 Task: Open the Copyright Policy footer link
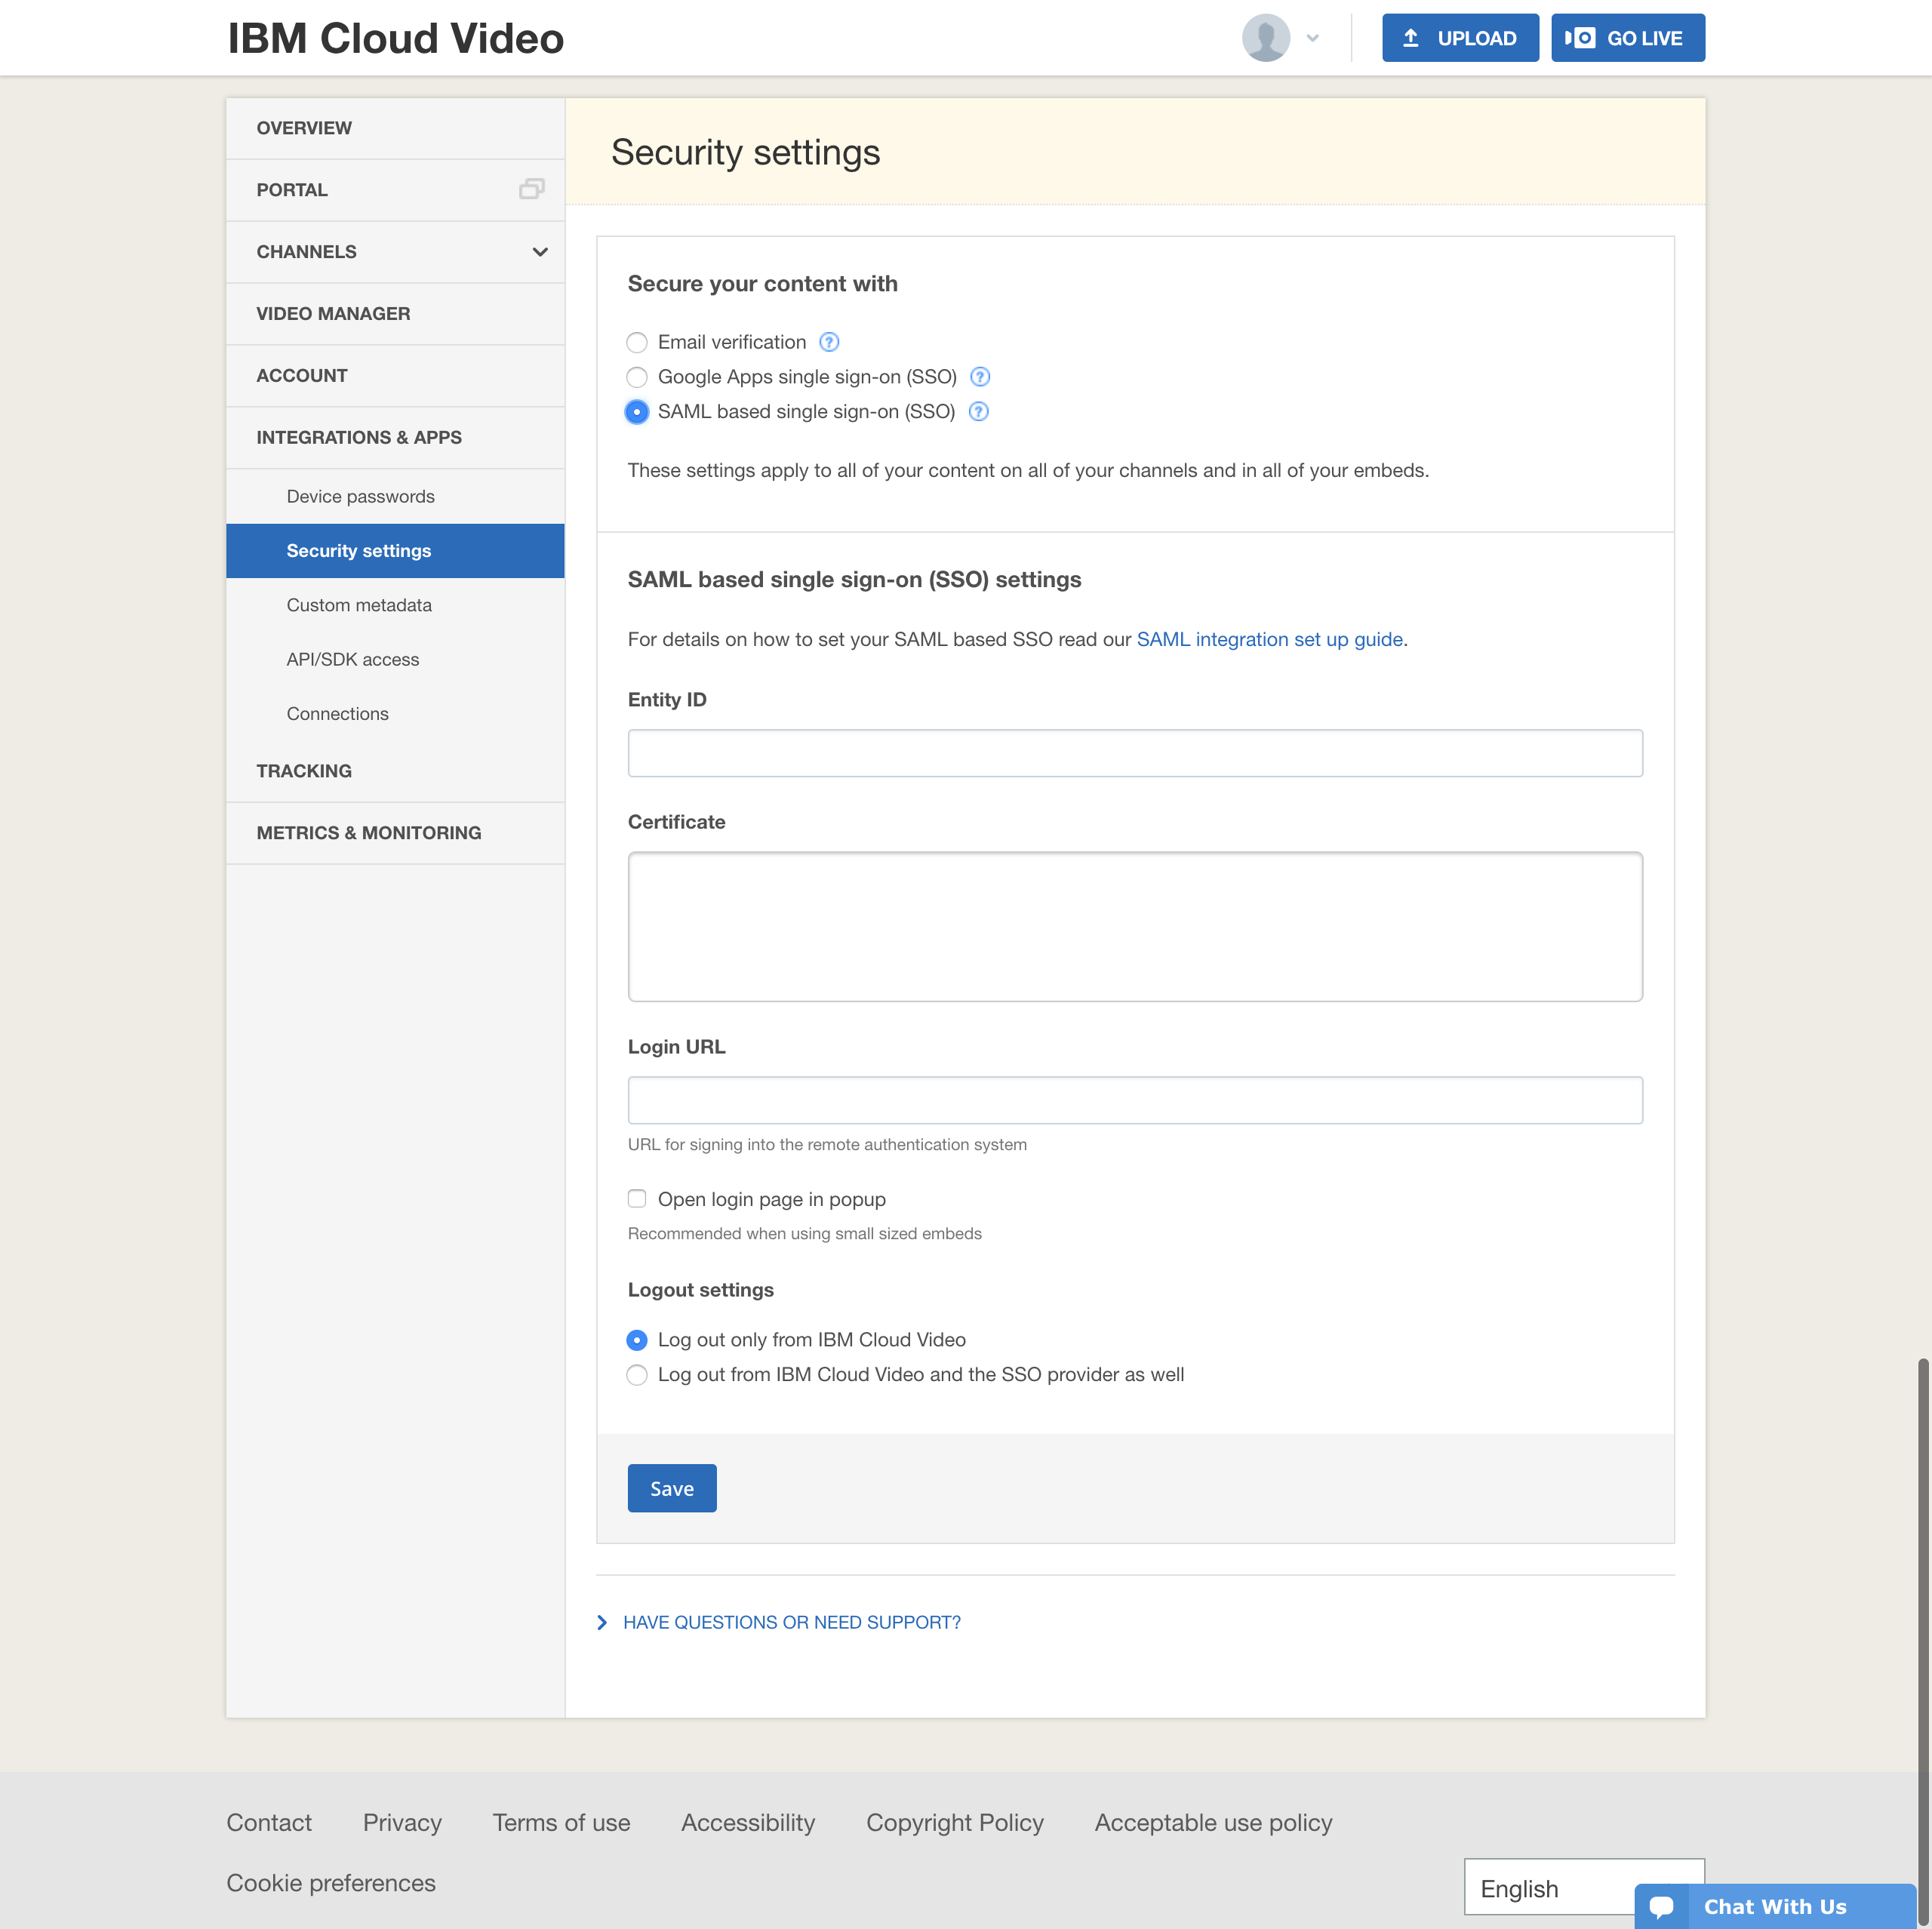955,1823
